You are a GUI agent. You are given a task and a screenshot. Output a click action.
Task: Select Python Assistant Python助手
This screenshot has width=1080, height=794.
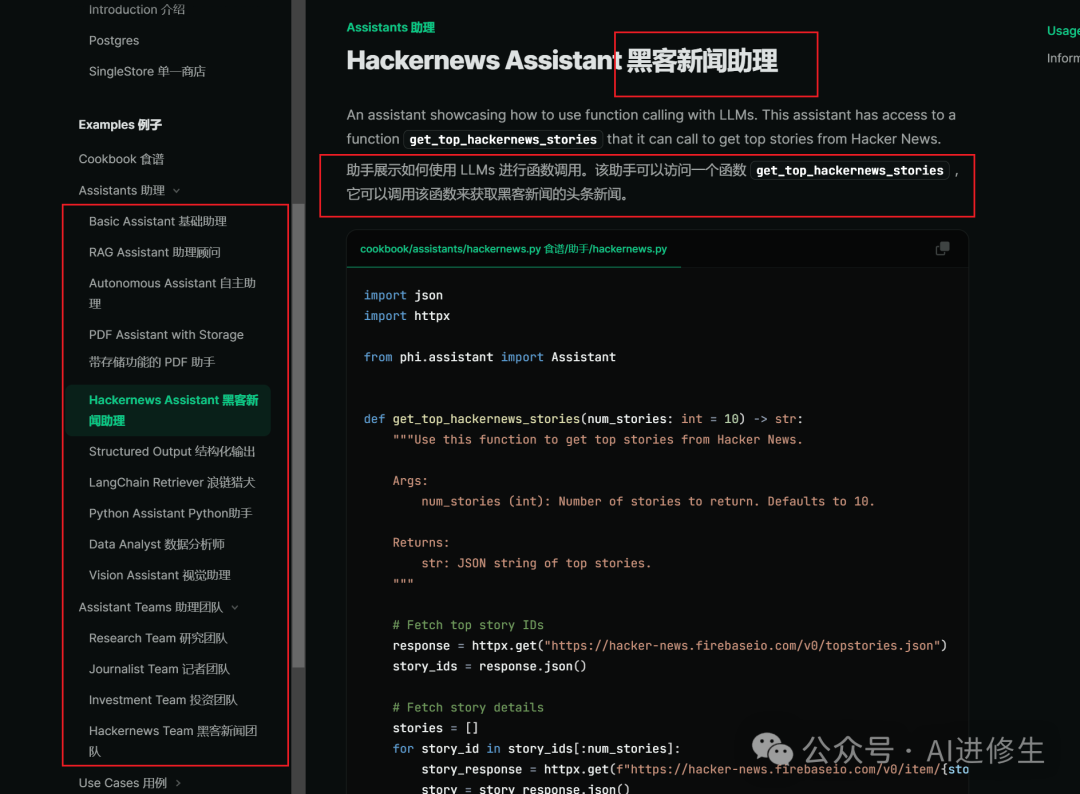tap(170, 514)
